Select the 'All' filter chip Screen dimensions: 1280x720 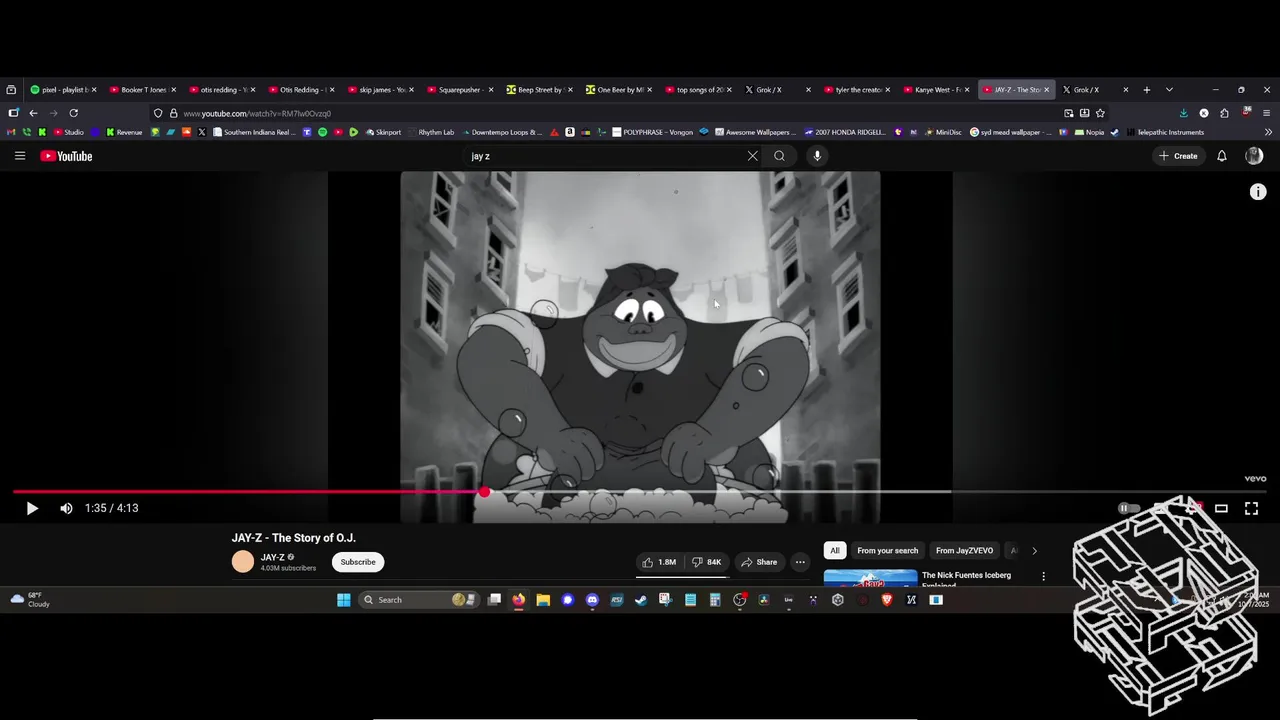pos(835,551)
